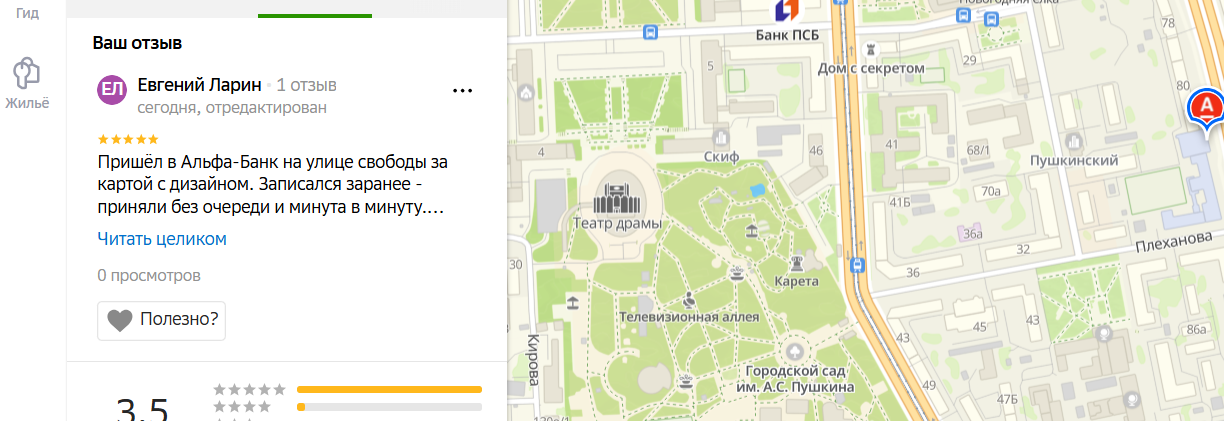Select the Пушкинский building icon

click(1075, 142)
